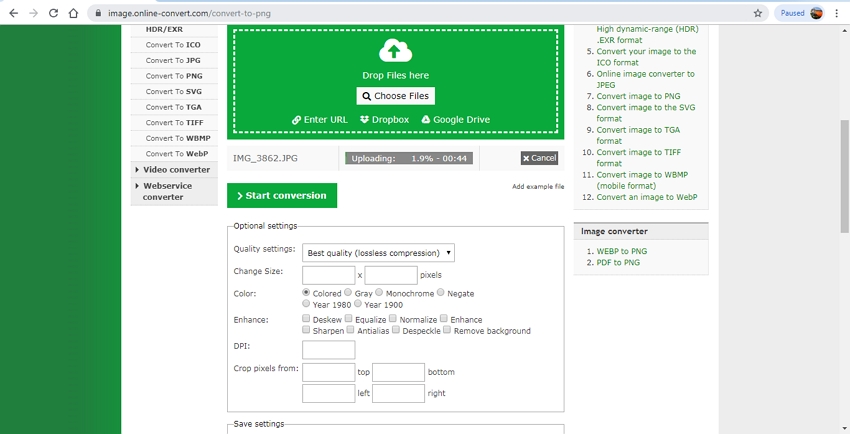Bookmark this page with the star icon
This screenshot has height=434, width=850.
758,13
